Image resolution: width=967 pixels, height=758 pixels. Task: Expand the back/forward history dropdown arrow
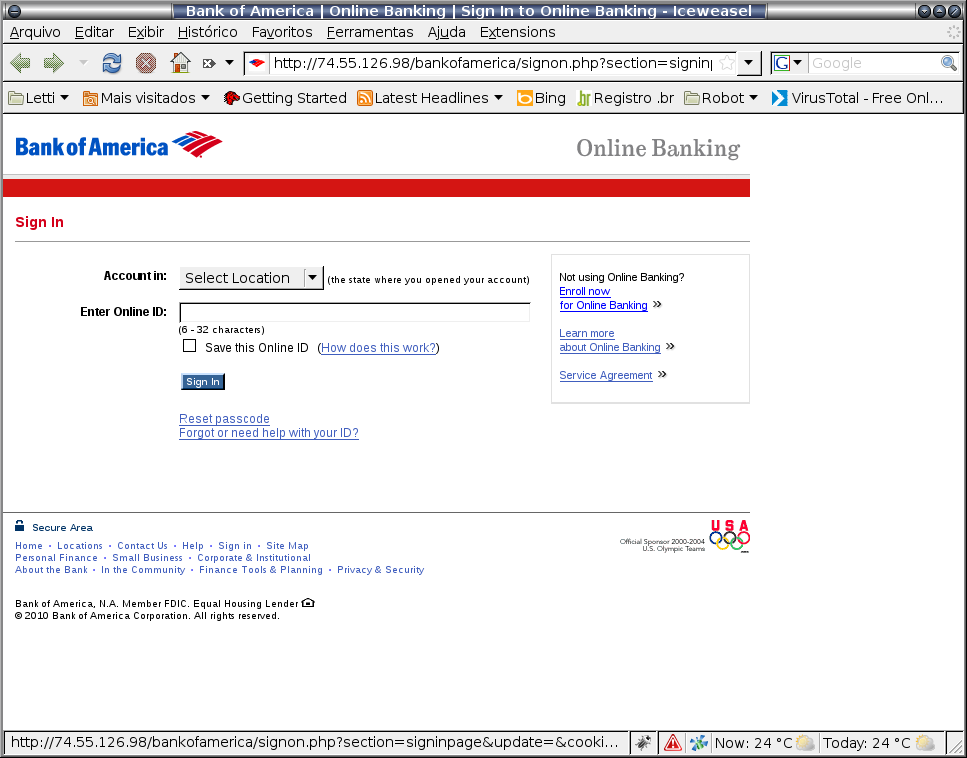(83, 63)
